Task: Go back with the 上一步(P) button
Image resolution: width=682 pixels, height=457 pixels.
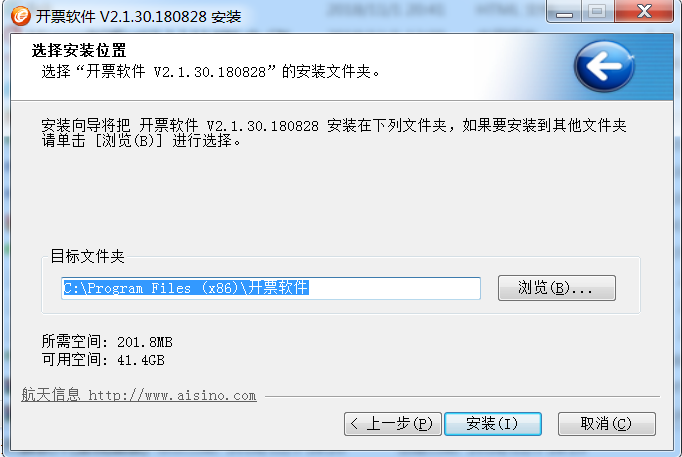Action: [x=393, y=424]
